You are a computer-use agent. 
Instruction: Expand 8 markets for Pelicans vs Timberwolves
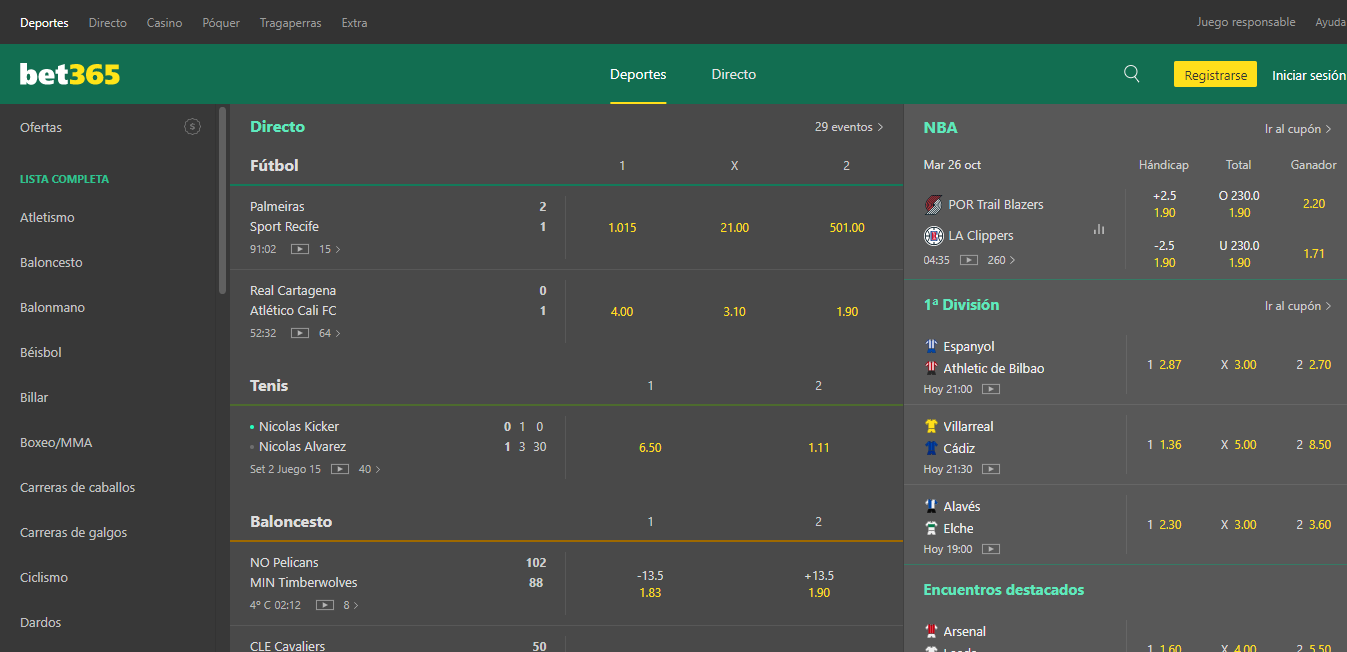351,605
